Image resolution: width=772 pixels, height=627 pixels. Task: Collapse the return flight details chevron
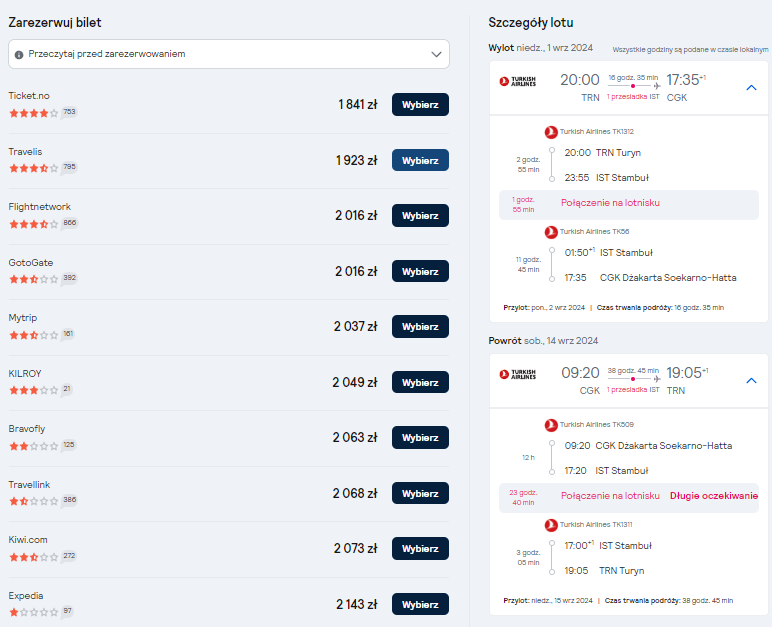pos(751,381)
